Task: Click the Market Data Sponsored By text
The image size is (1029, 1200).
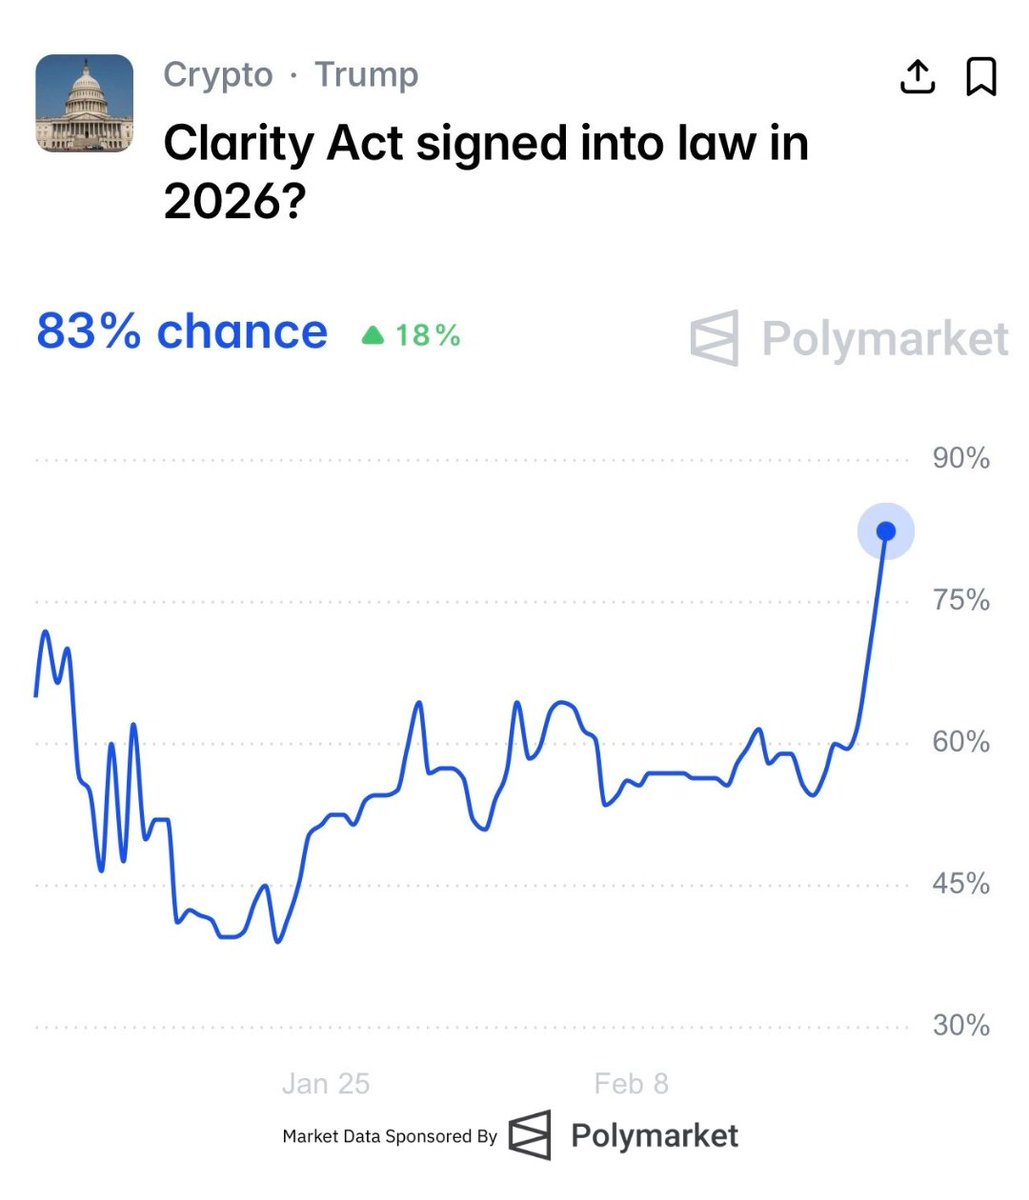Action: point(390,1136)
